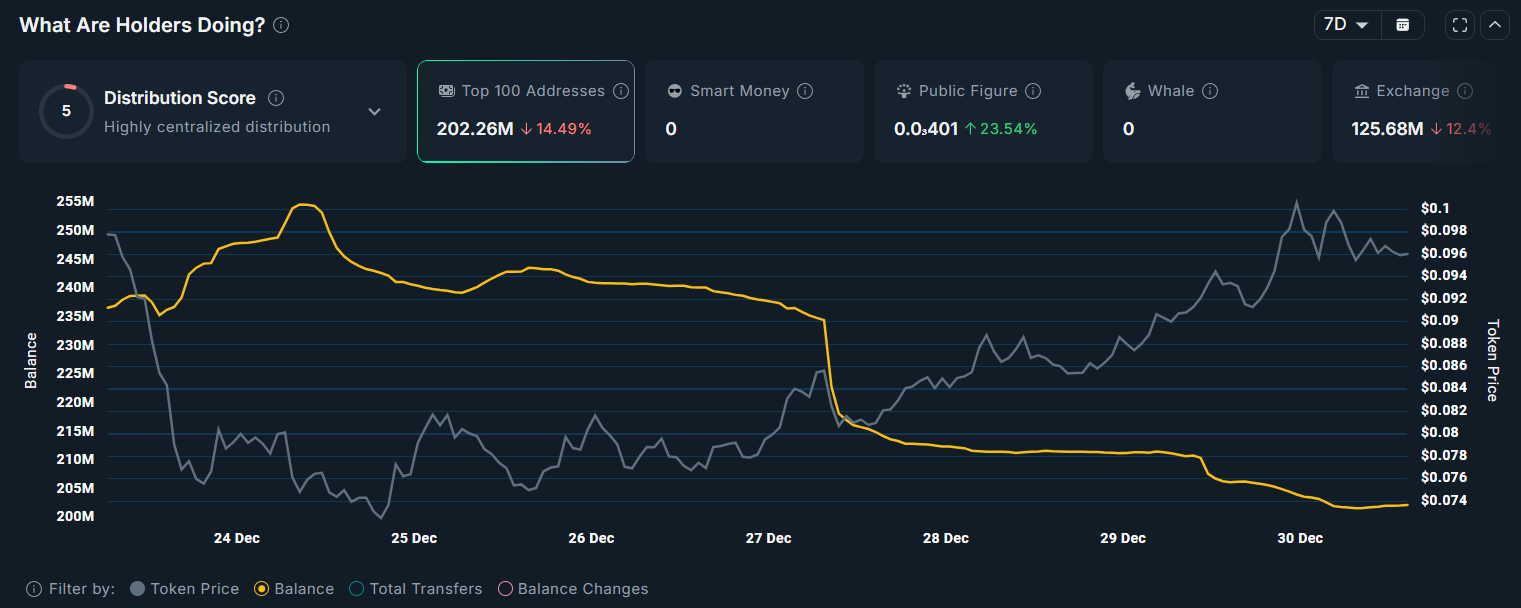Screen dimensions: 1521x608
Task: Click the Whale icon
Action: point(1133,90)
